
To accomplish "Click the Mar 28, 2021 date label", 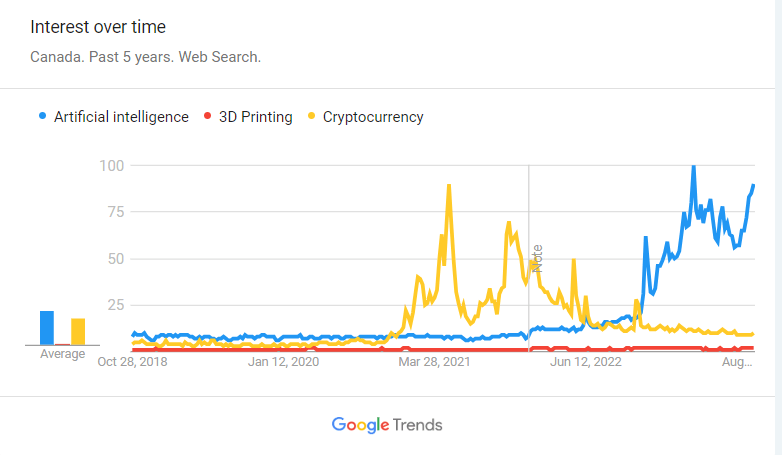I will click(435, 362).
